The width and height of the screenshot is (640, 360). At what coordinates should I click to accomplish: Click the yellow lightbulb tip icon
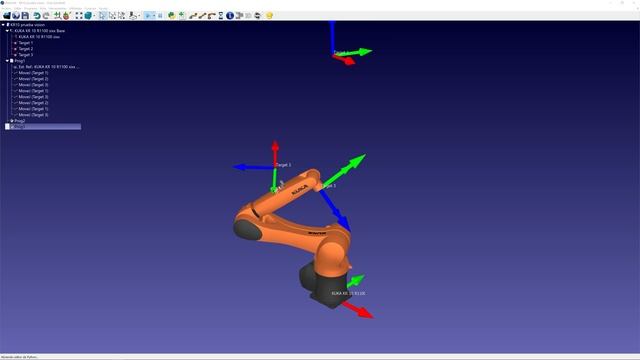269,16
